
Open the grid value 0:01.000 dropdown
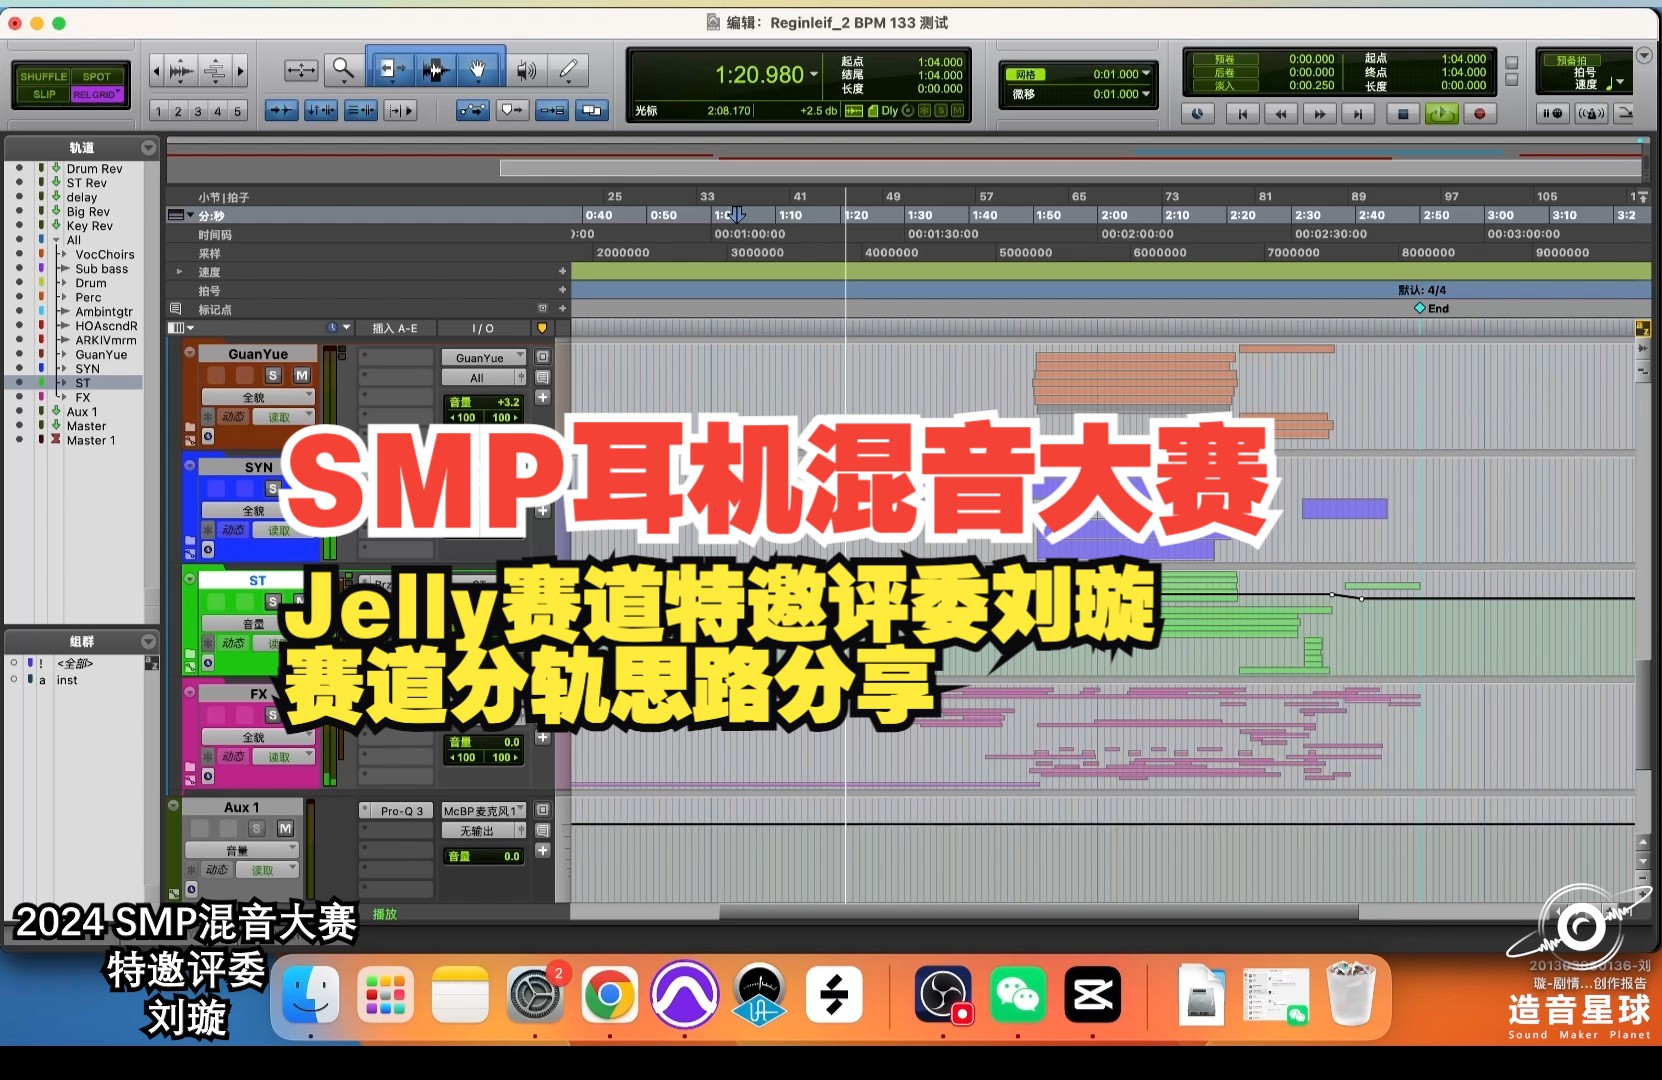point(1146,74)
